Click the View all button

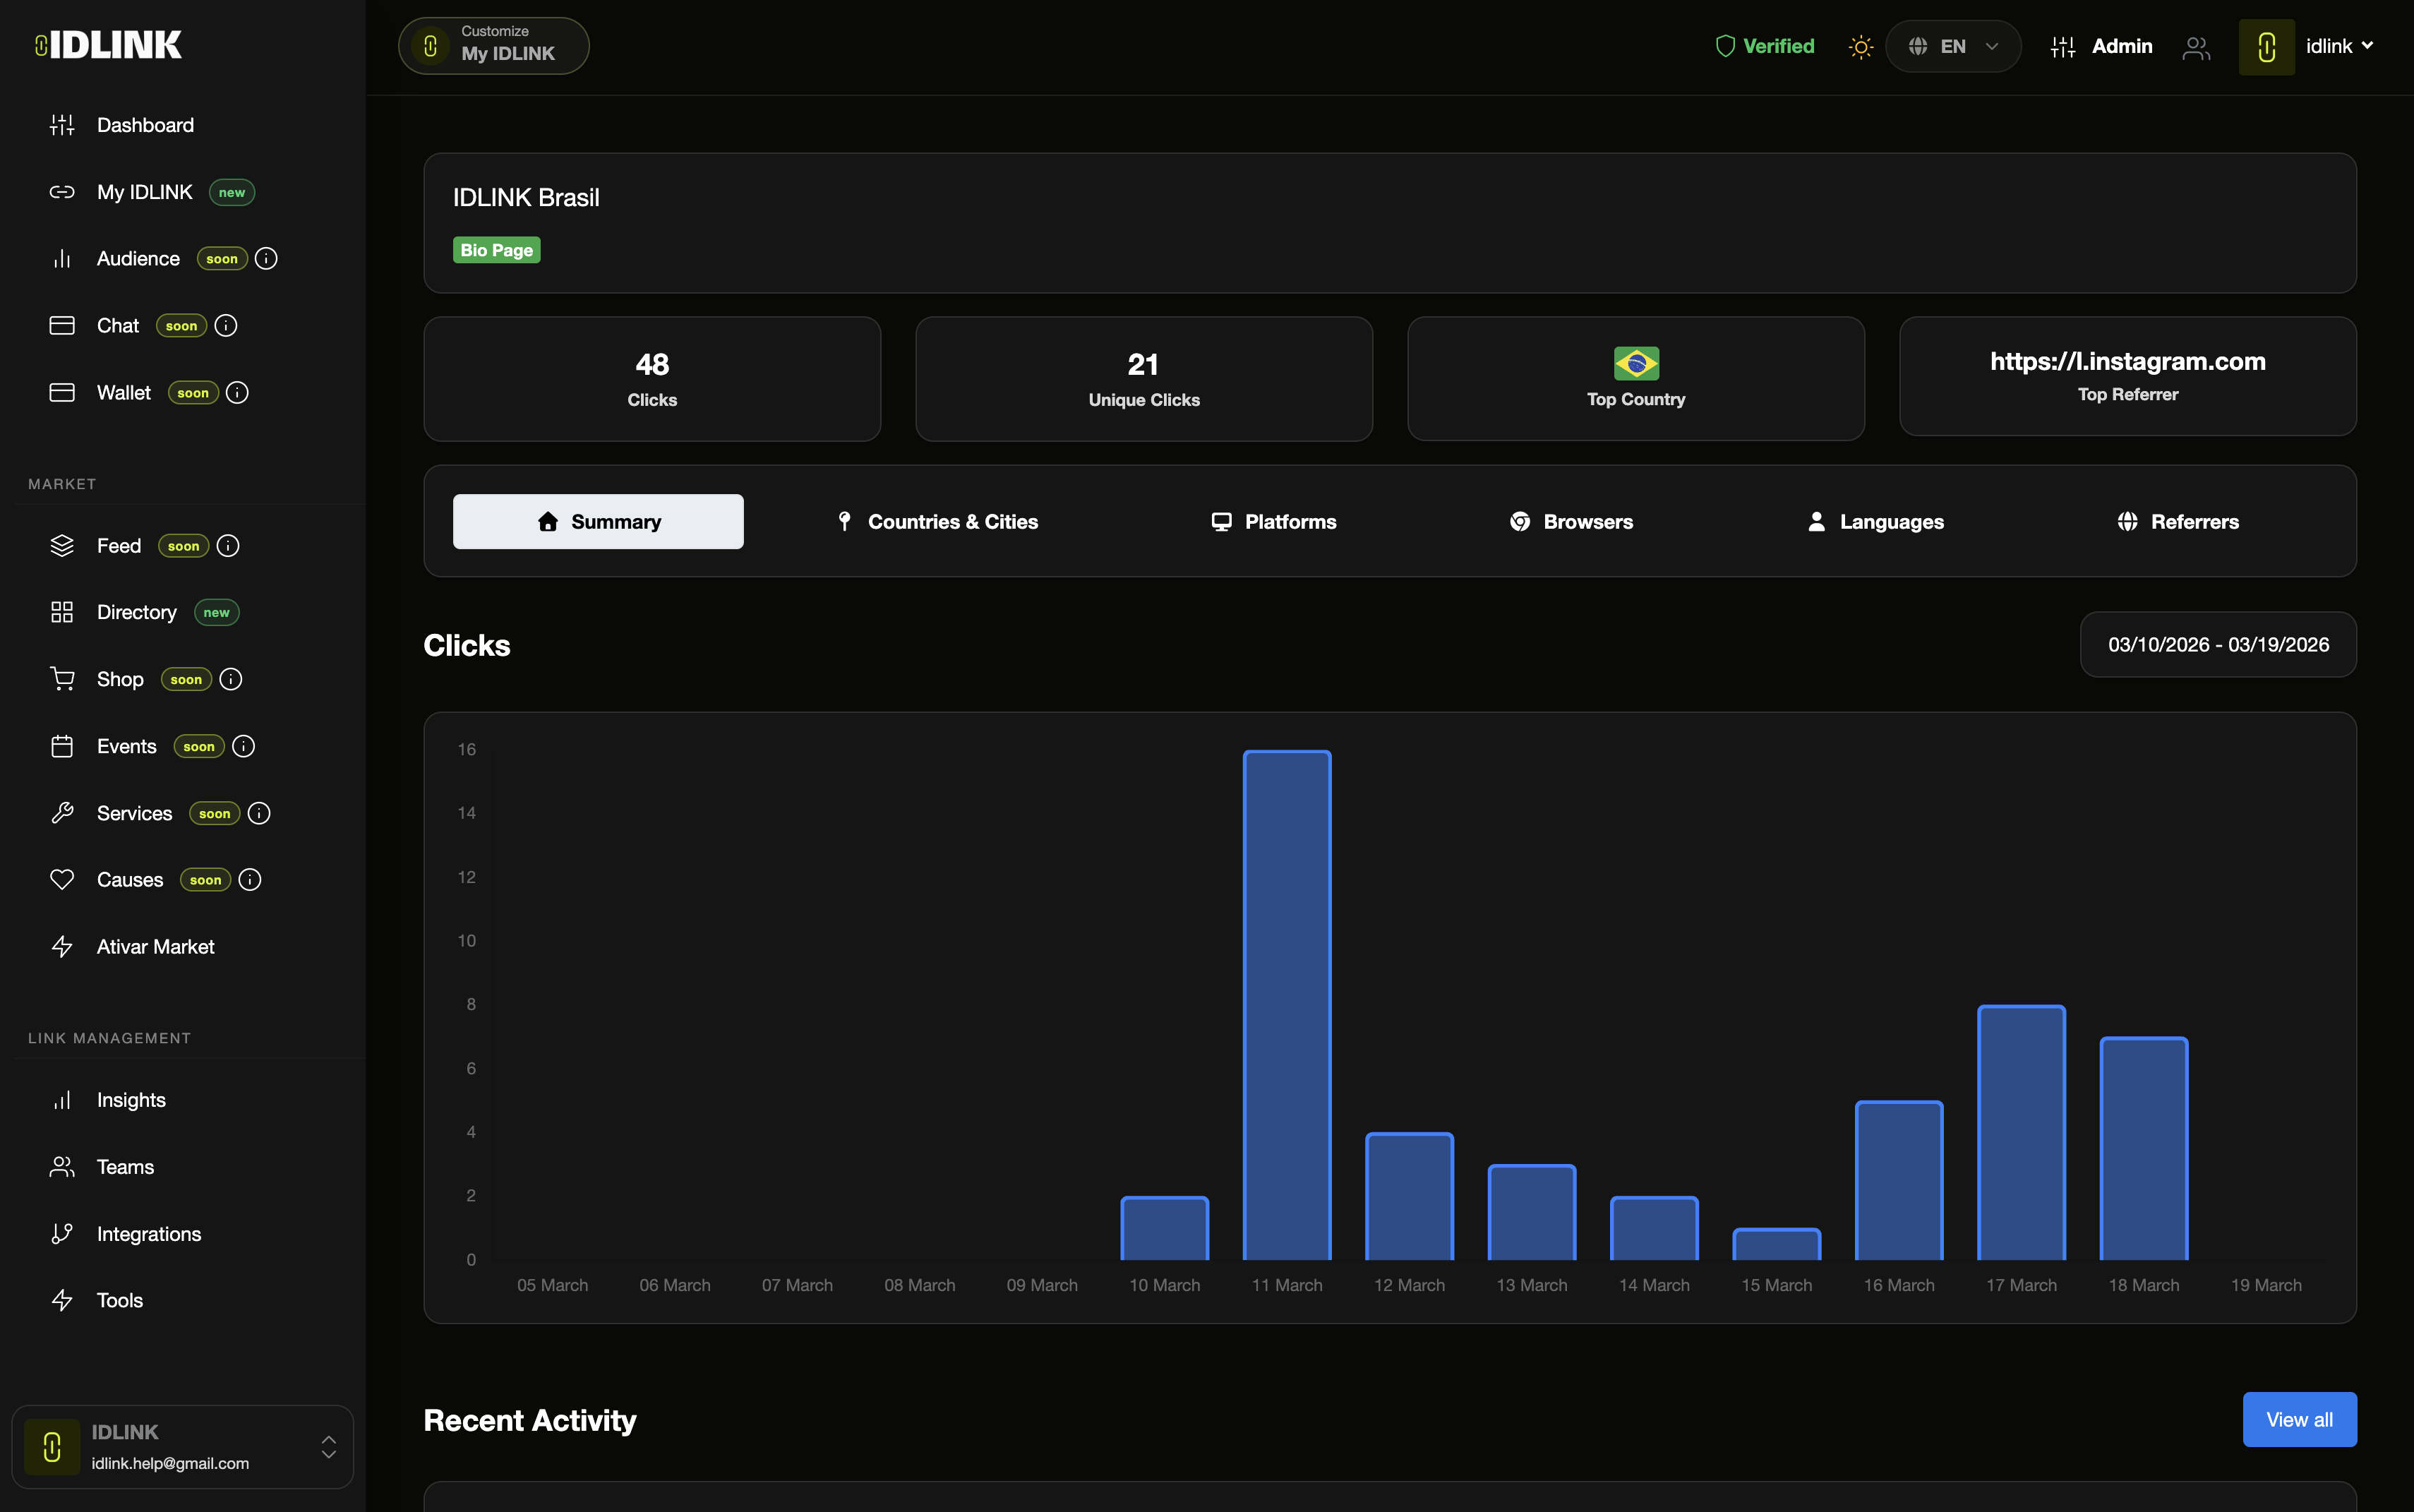pos(2298,1419)
